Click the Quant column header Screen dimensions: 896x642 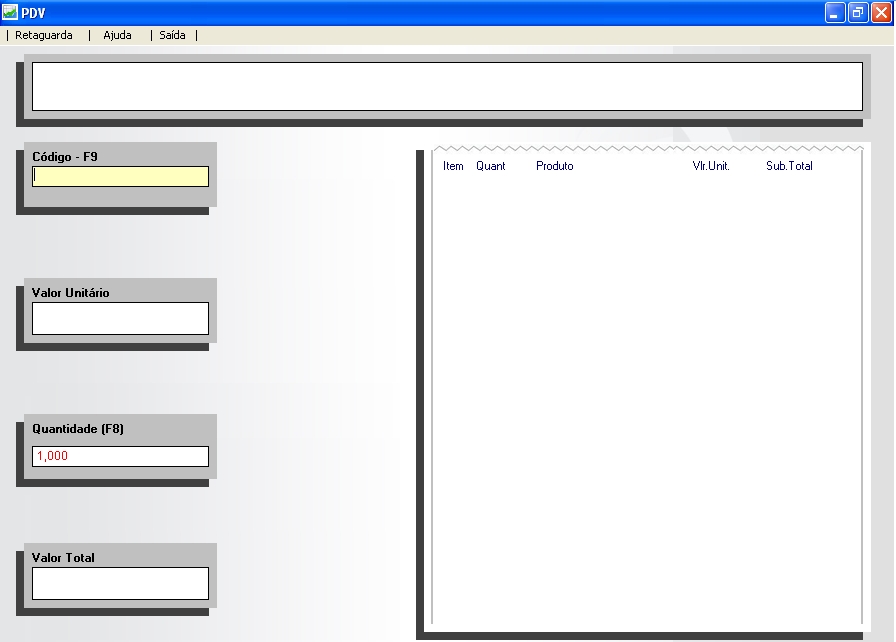click(x=490, y=166)
